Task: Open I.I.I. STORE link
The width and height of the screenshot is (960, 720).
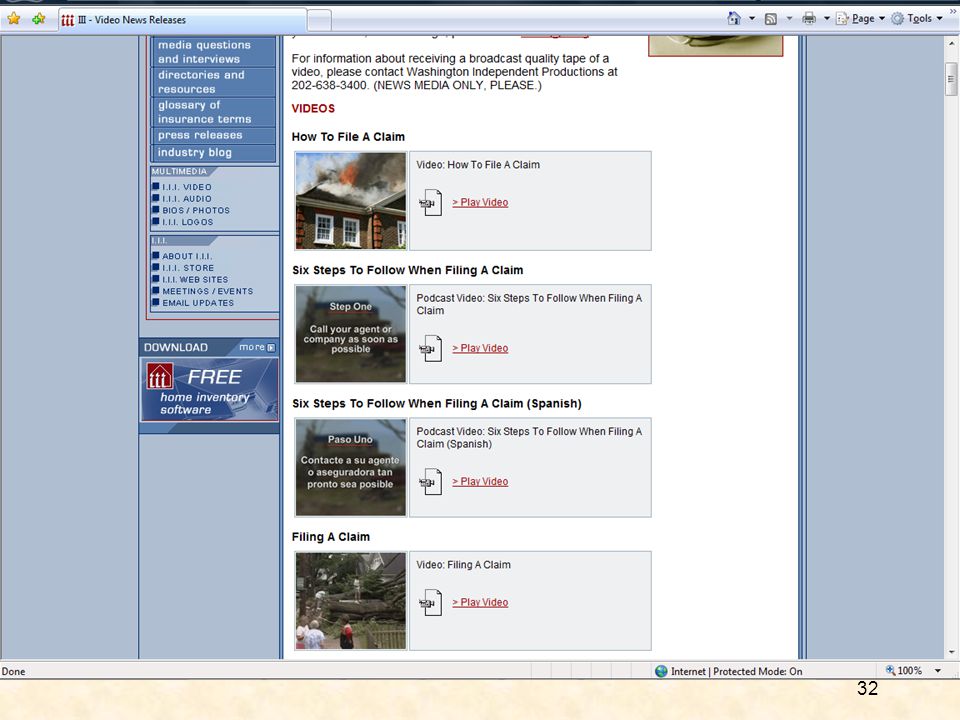Action: [x=188, y=268]
